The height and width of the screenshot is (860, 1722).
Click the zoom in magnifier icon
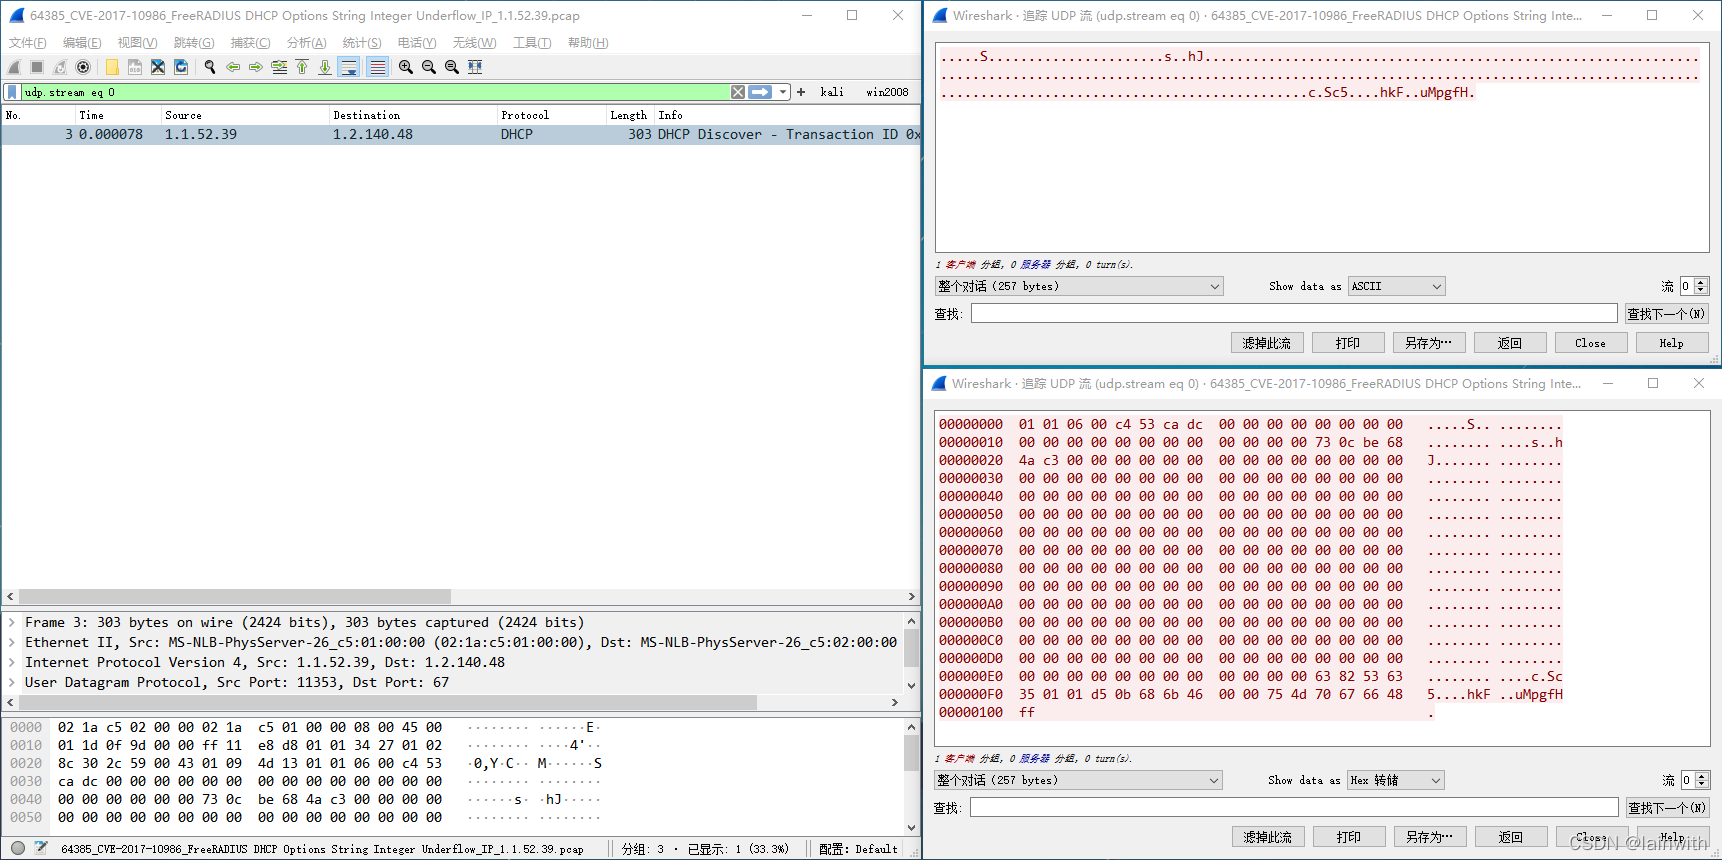coord(406,67)
